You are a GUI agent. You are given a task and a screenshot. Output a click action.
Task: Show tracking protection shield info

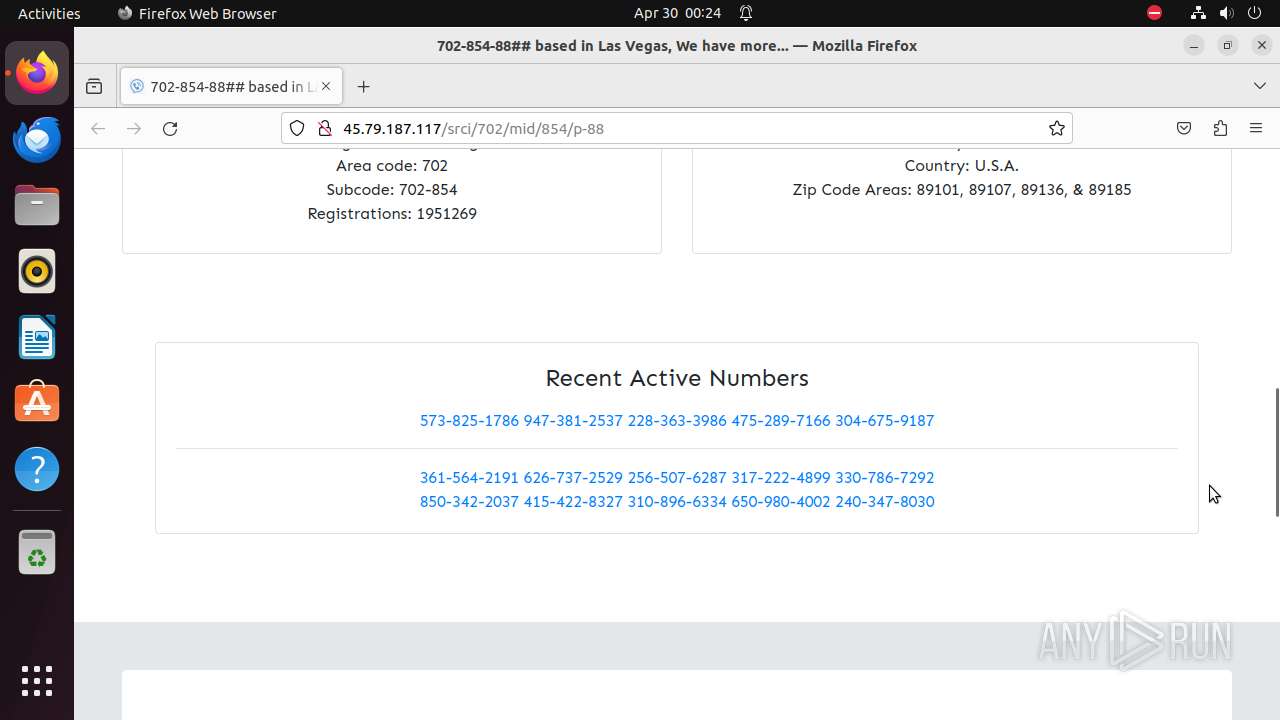tap(297, 128)
